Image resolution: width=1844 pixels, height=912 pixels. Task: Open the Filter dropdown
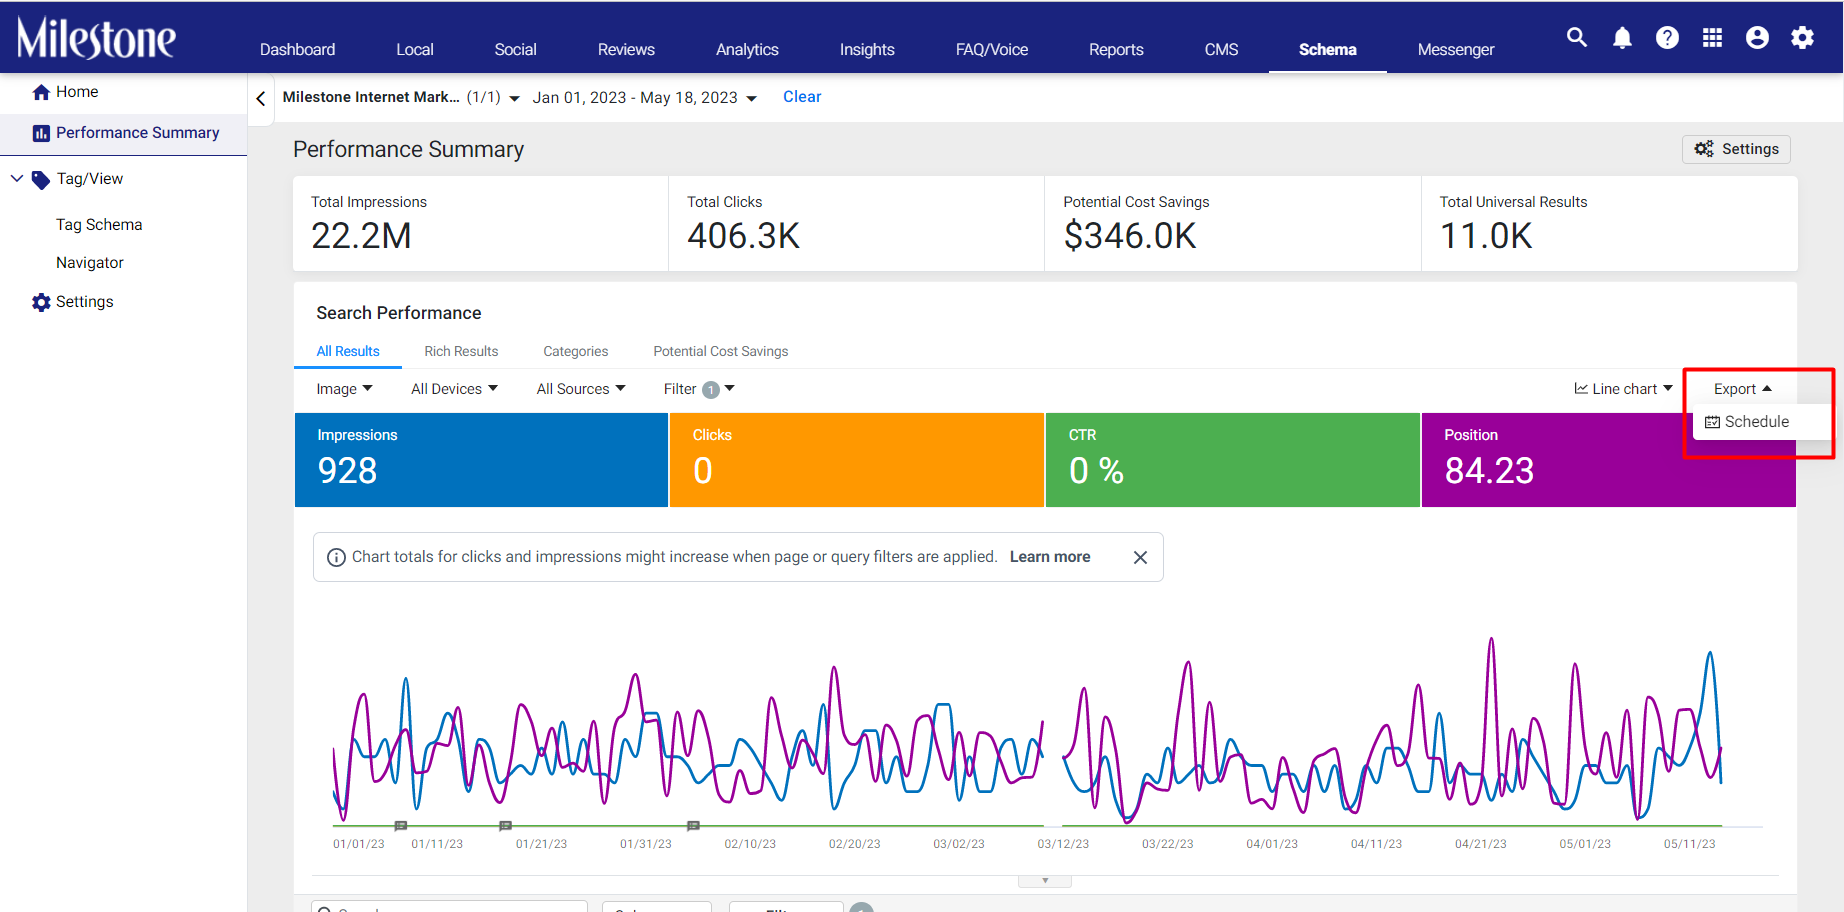pos(699,389)
